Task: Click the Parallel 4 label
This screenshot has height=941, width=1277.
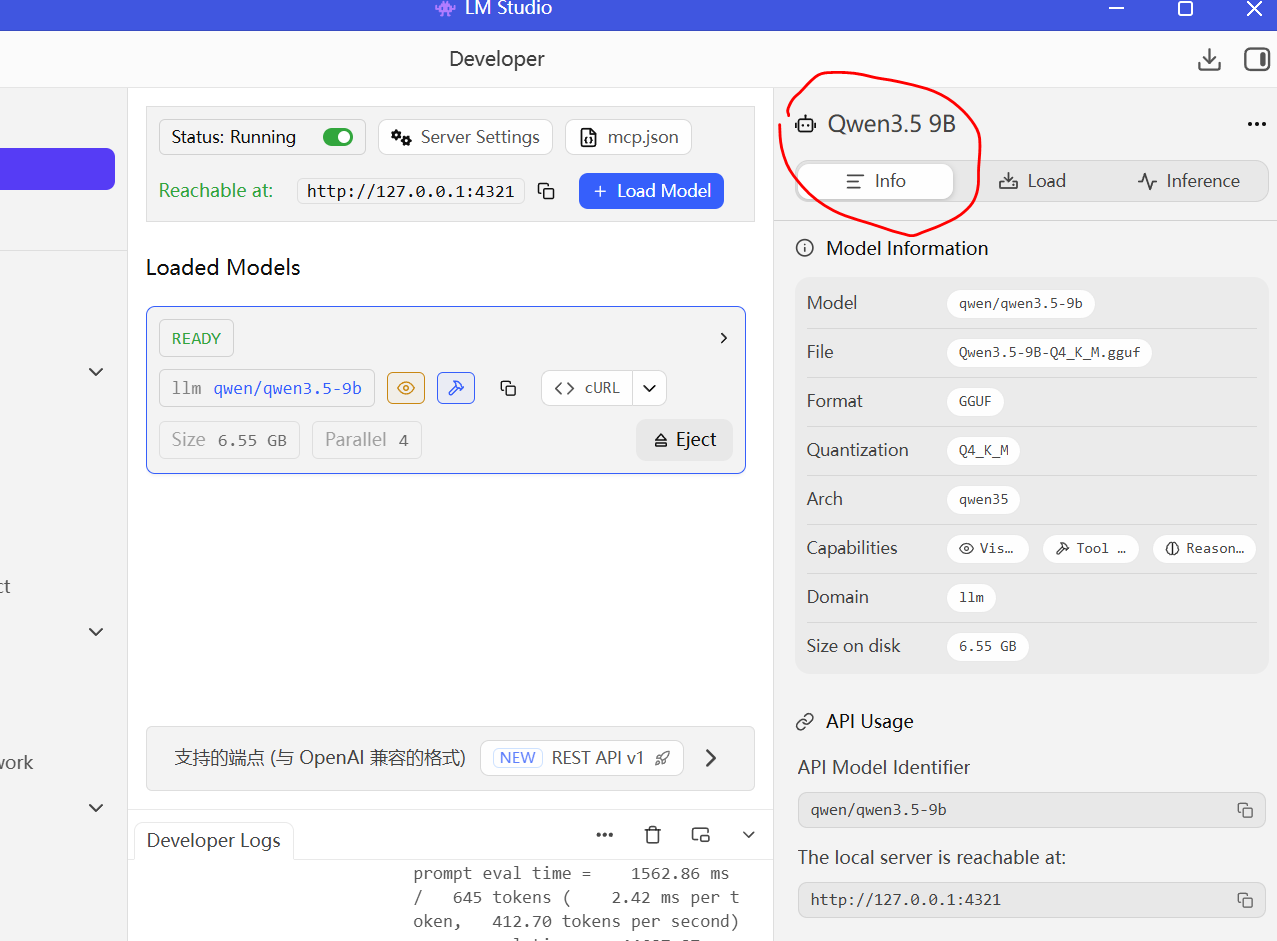Action: click(367, 440)
